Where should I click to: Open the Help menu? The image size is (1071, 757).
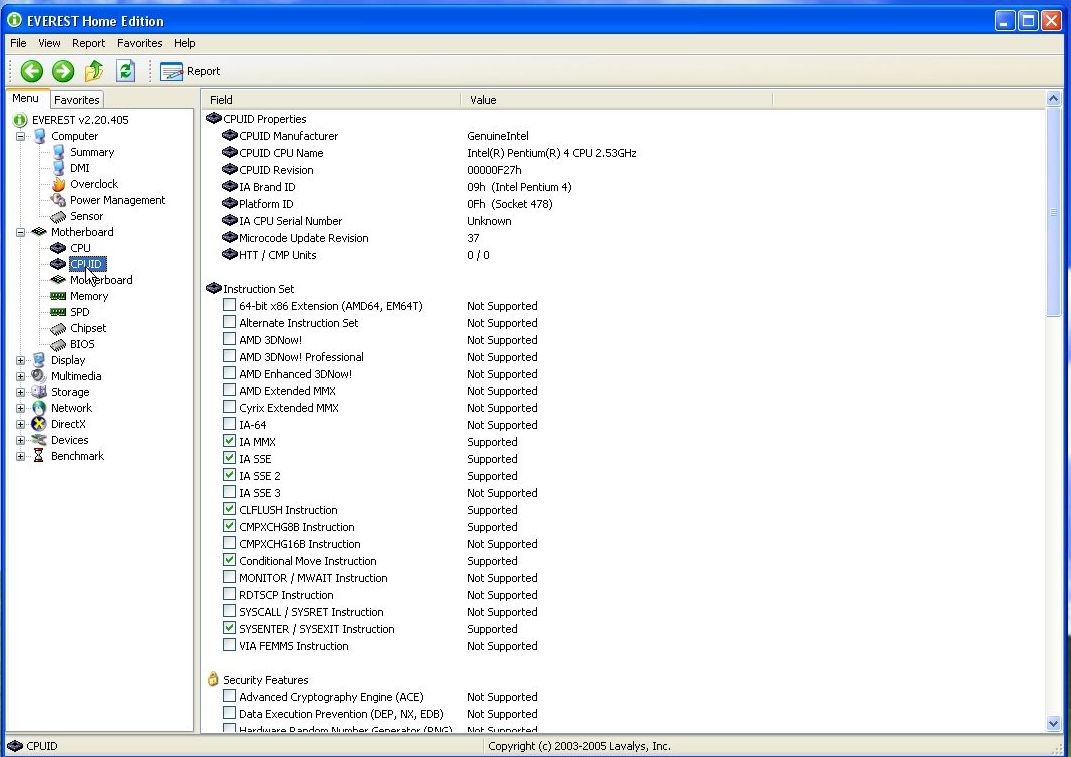coord(184,43)
